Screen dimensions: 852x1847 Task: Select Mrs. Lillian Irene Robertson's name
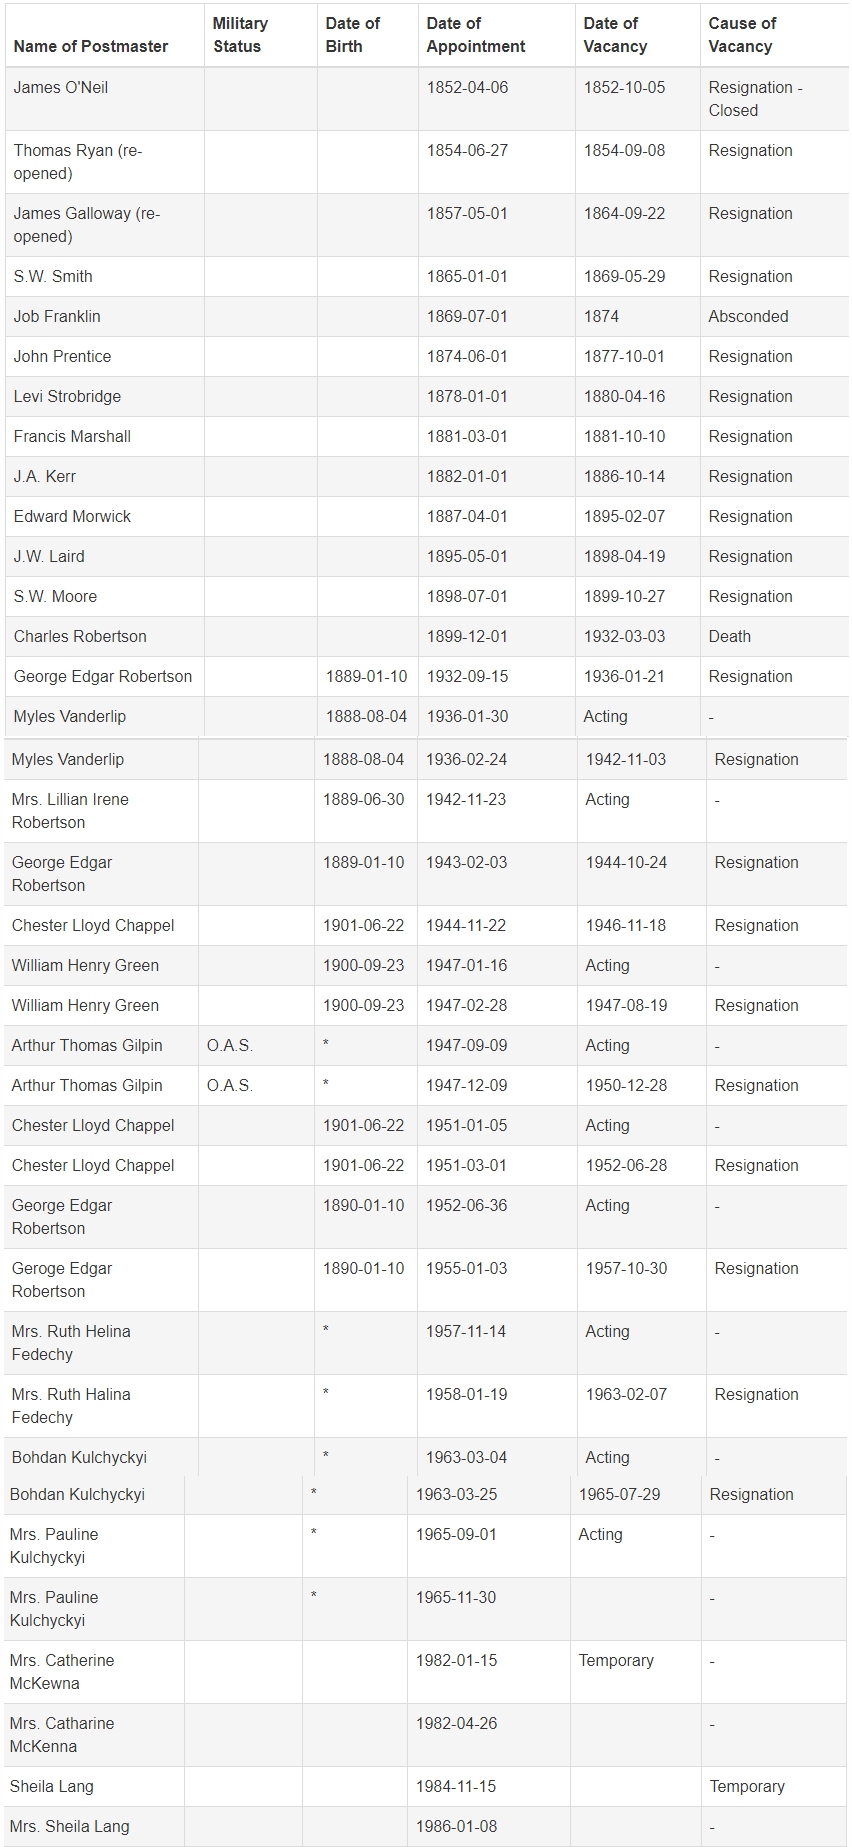point(70,811)
